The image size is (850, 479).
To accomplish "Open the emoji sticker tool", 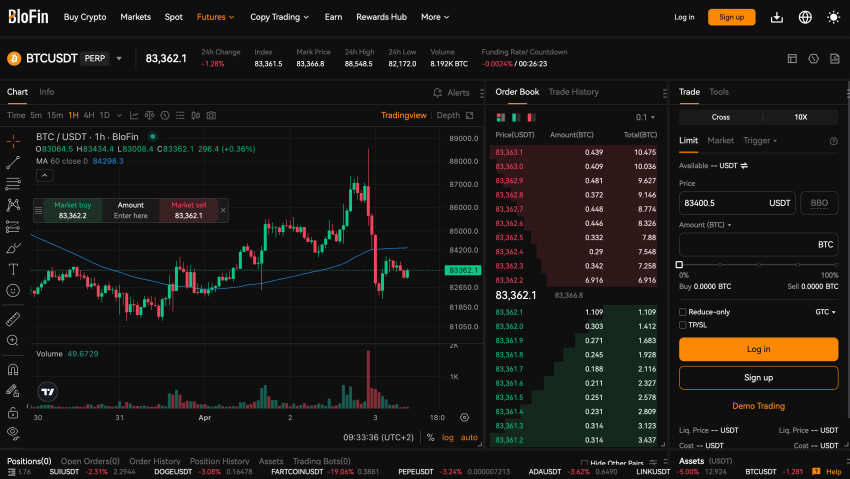I will click(x=13, y=291).
